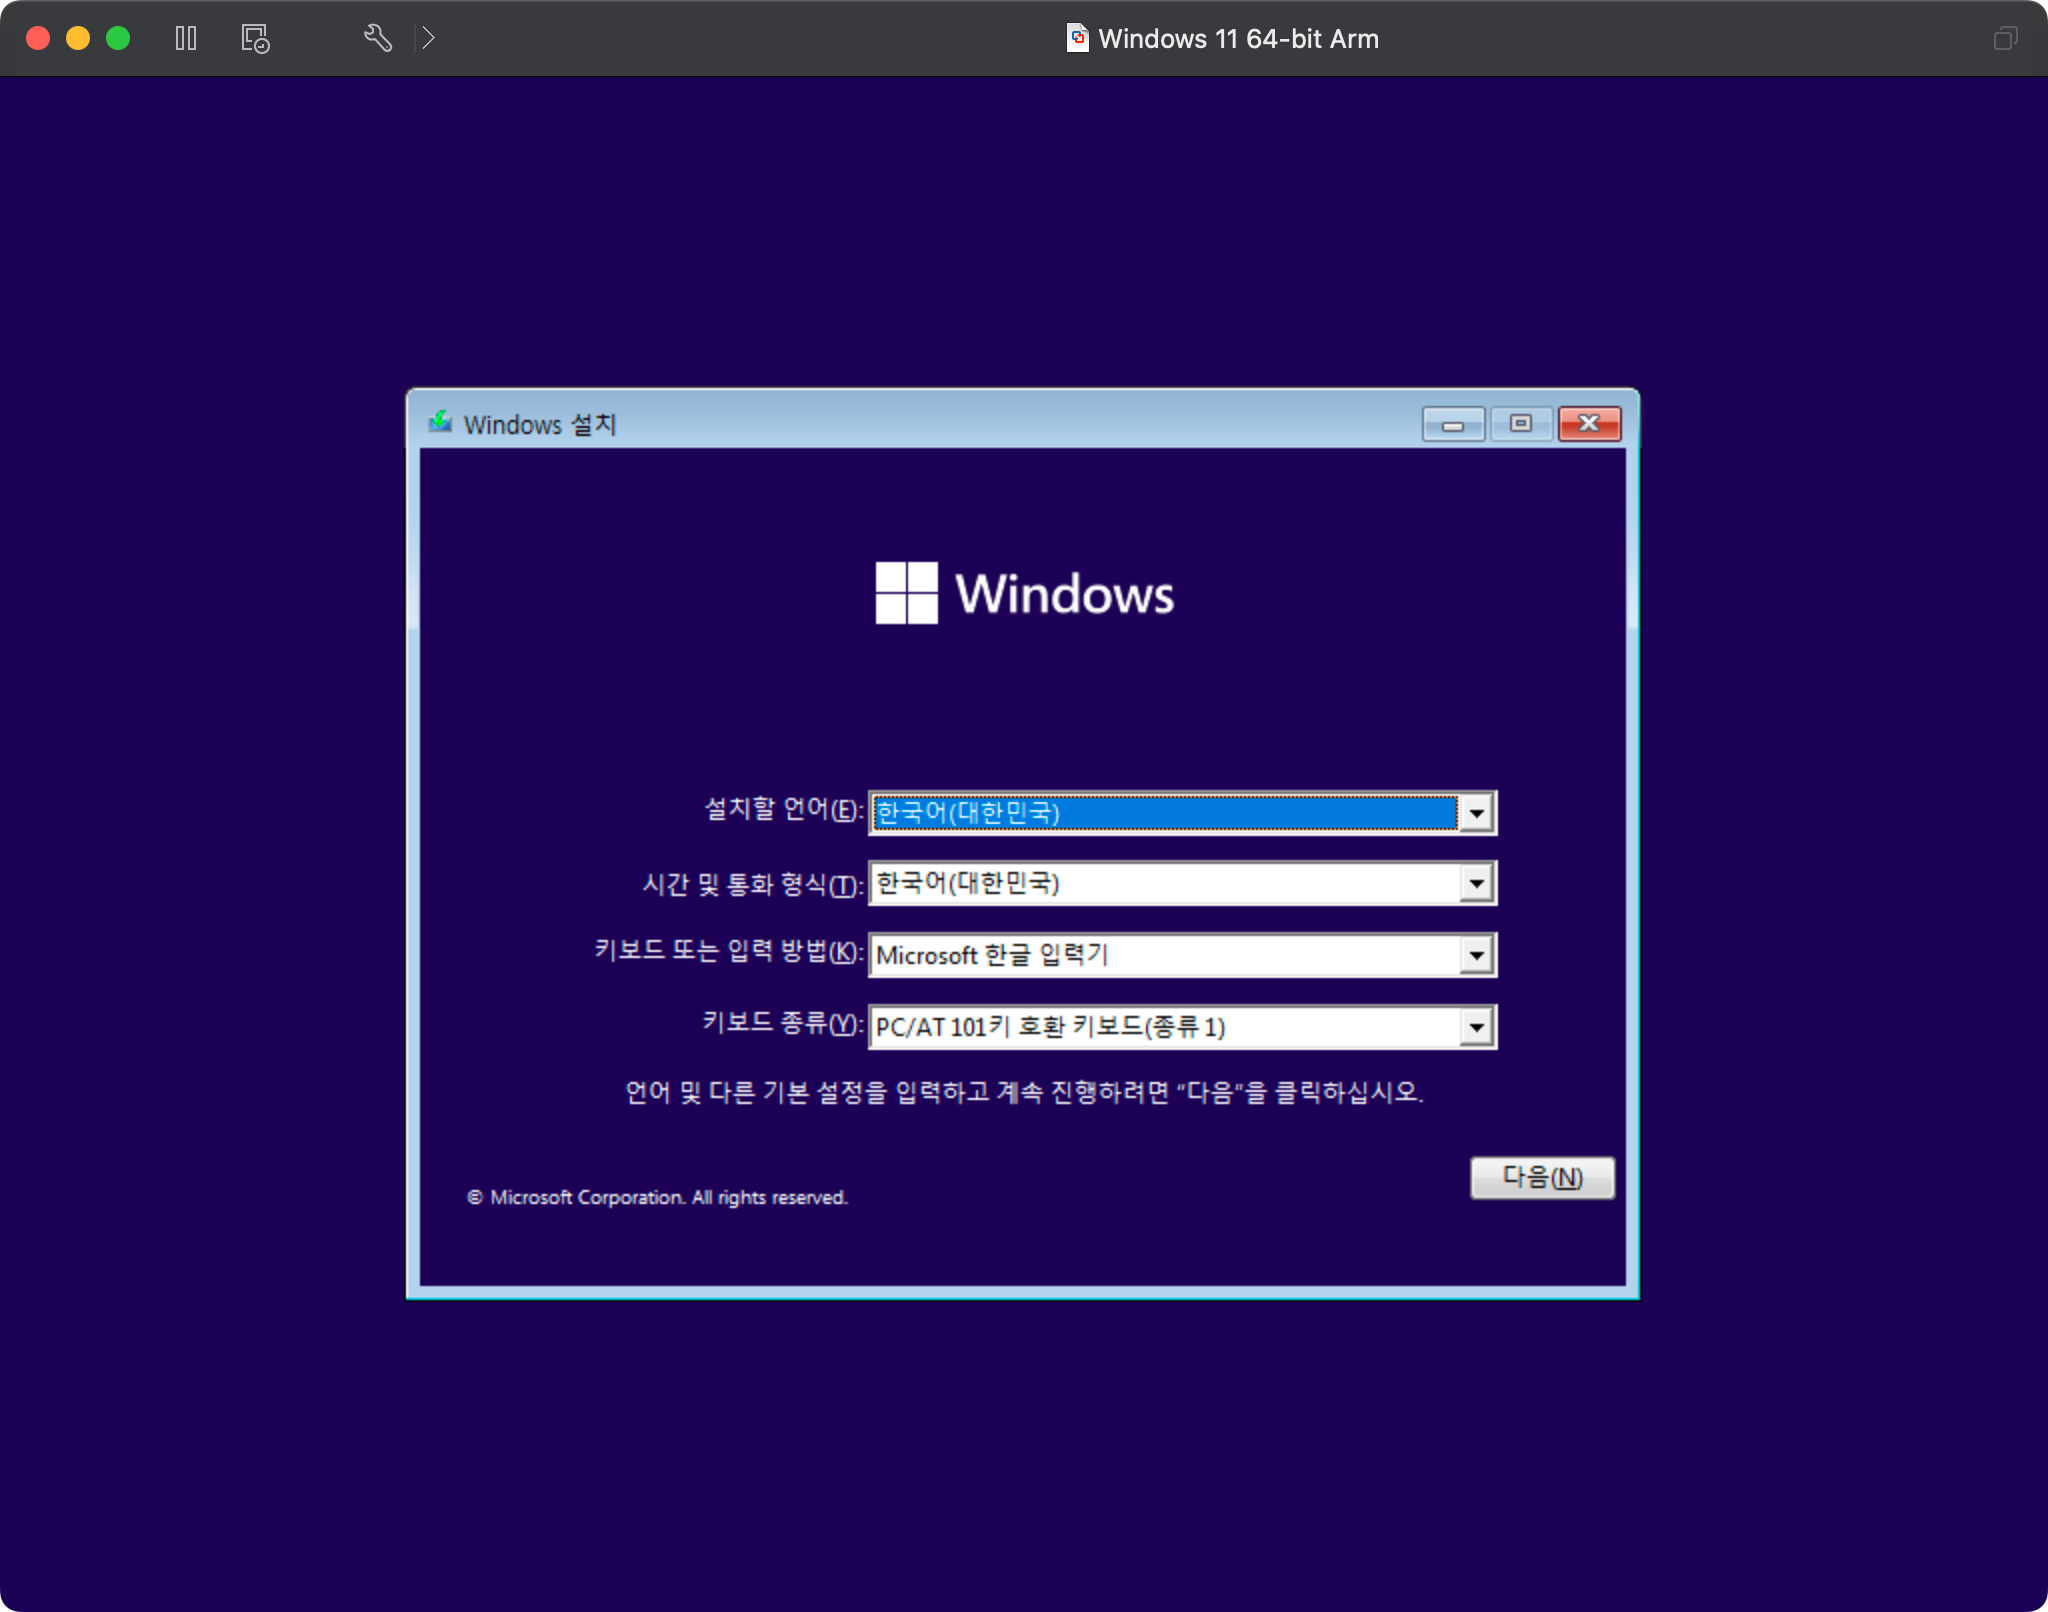Minimize the VM window with the yellow button
2048x1612 pixels.
(78, 38)
